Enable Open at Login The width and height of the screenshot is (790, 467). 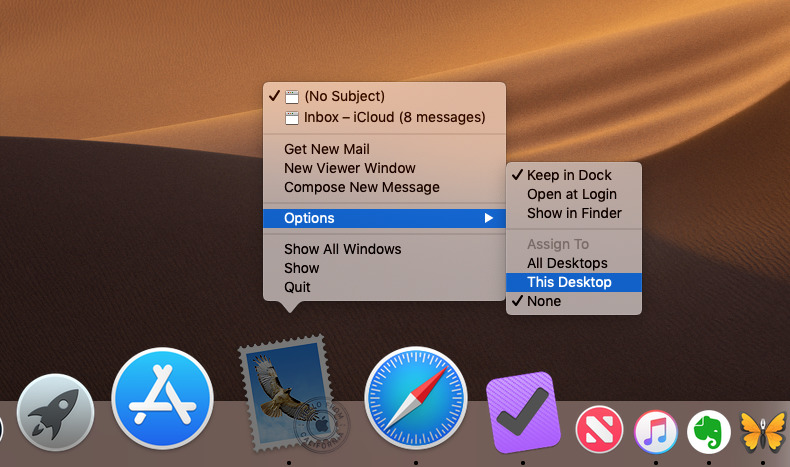[x=574, y=194]
